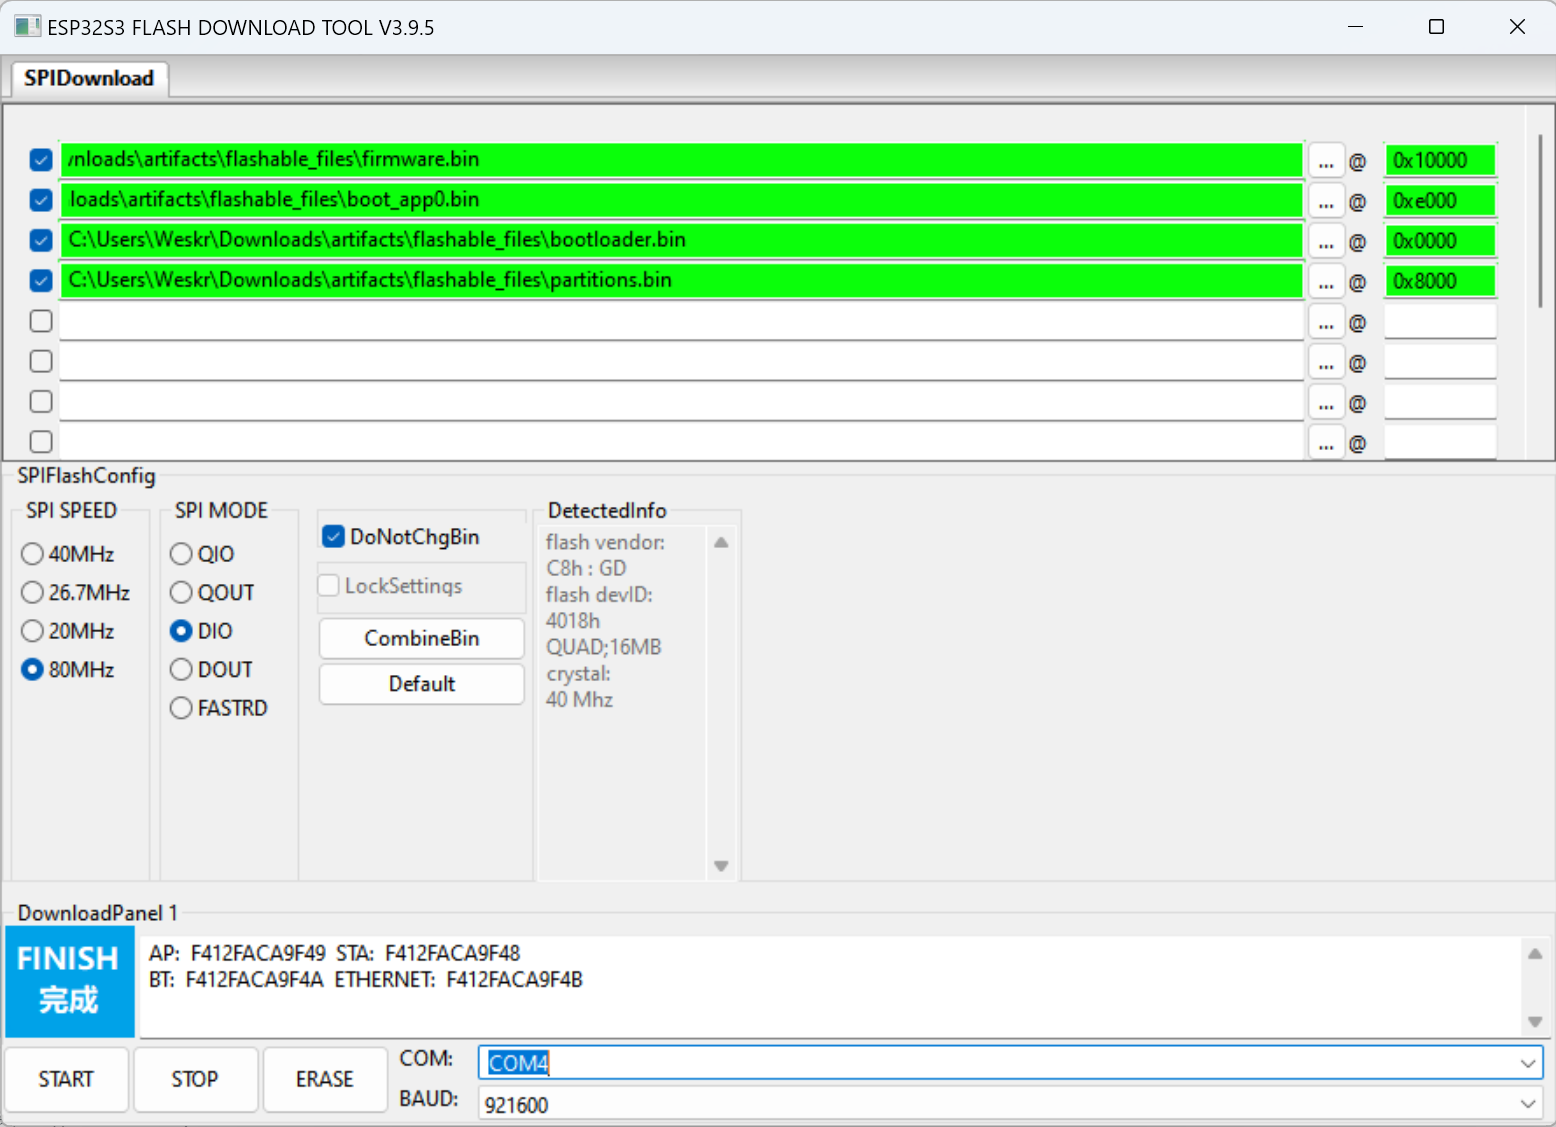This screenshot has height=1127, width=1556.
Task: Edit the 0x0000 address field
Action: (1440, 241)
